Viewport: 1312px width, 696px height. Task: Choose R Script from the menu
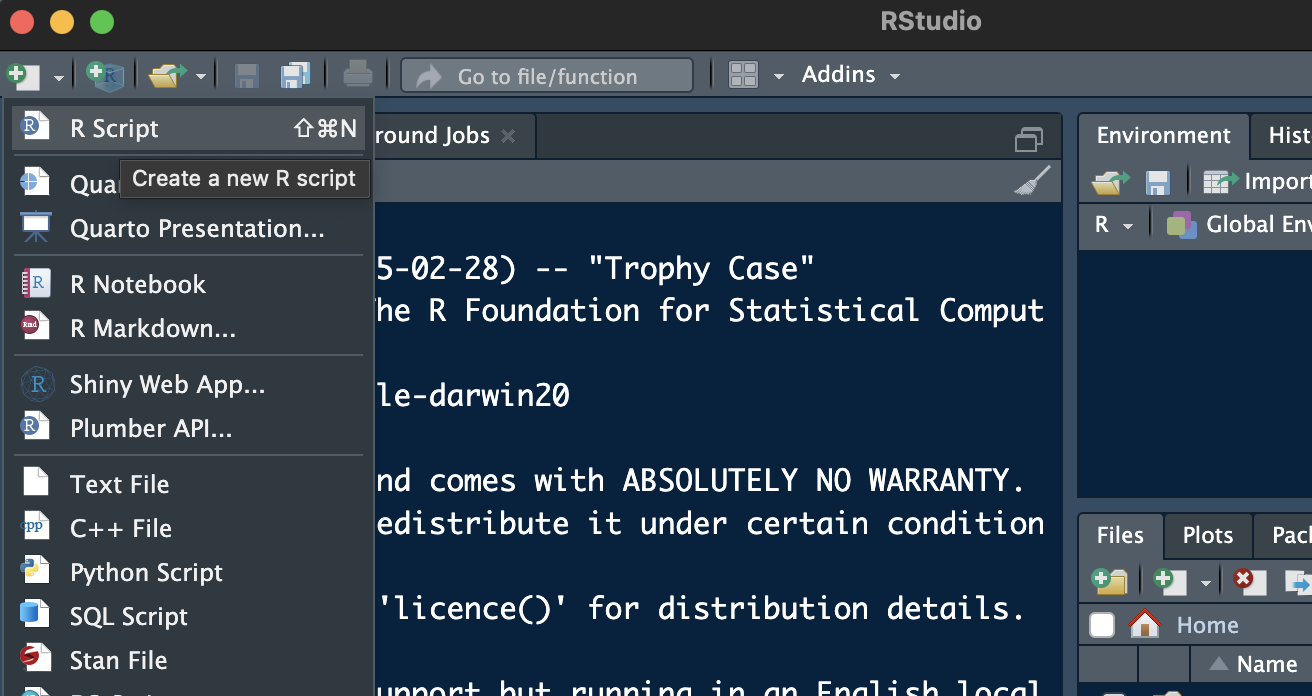point(188,128)
